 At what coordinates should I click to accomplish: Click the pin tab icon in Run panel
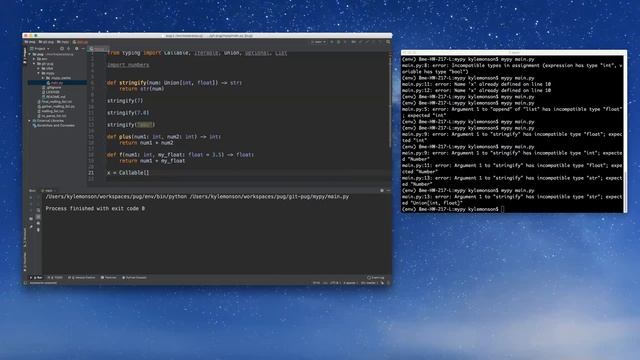[x=31, y=226]
